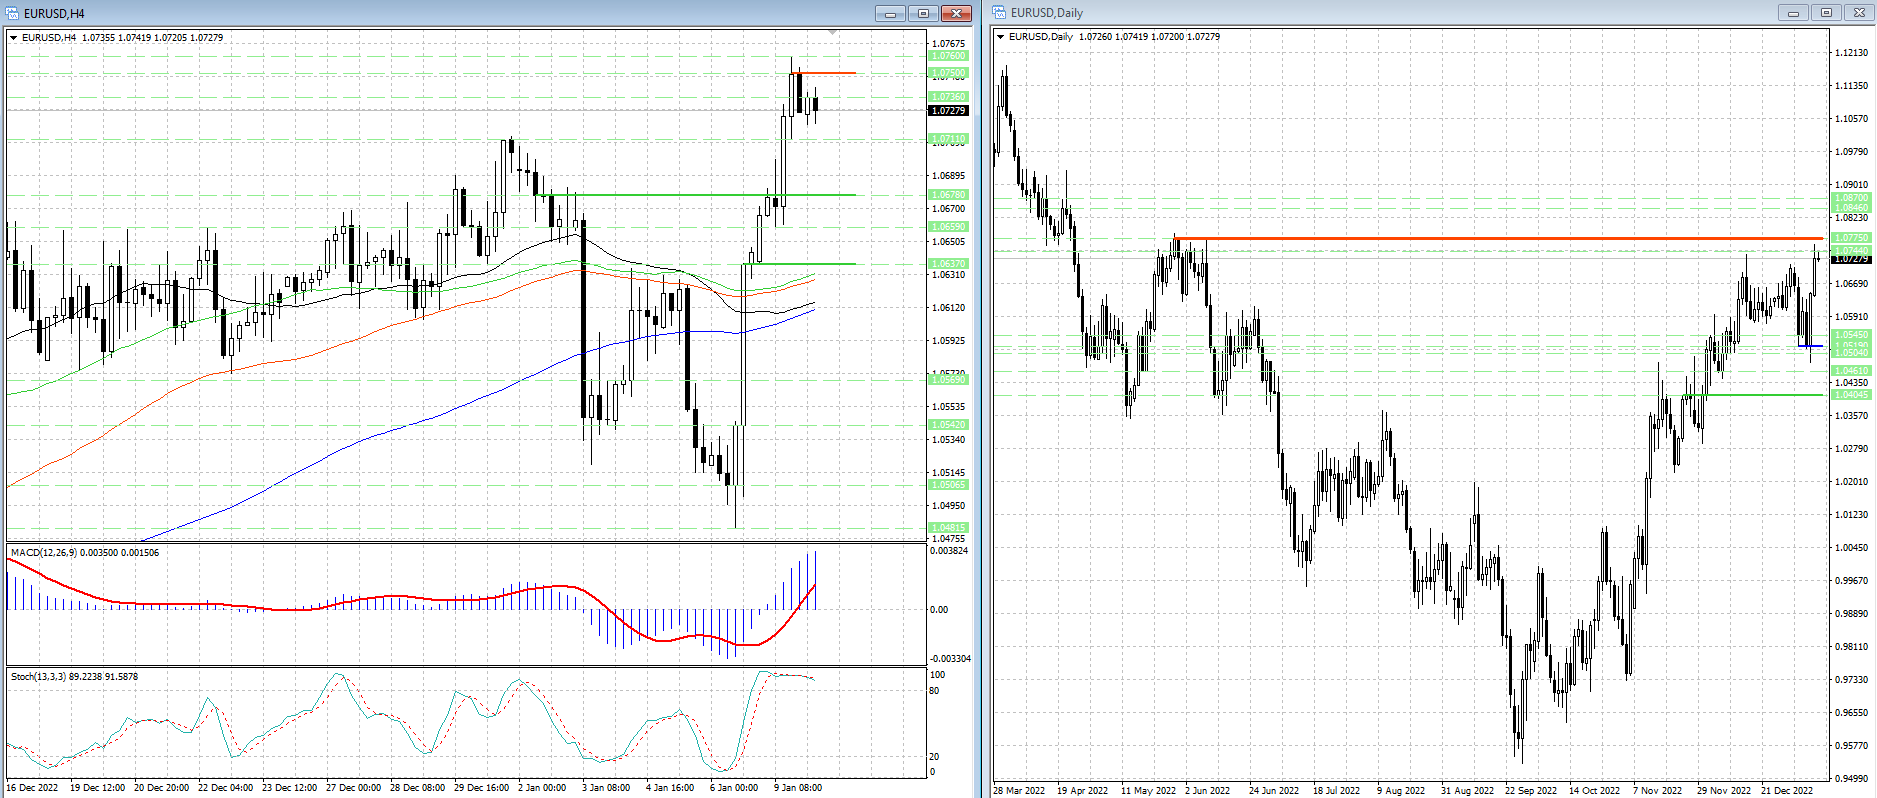Minimize the EURUSD,H4 chart window

tap(890, 13)
